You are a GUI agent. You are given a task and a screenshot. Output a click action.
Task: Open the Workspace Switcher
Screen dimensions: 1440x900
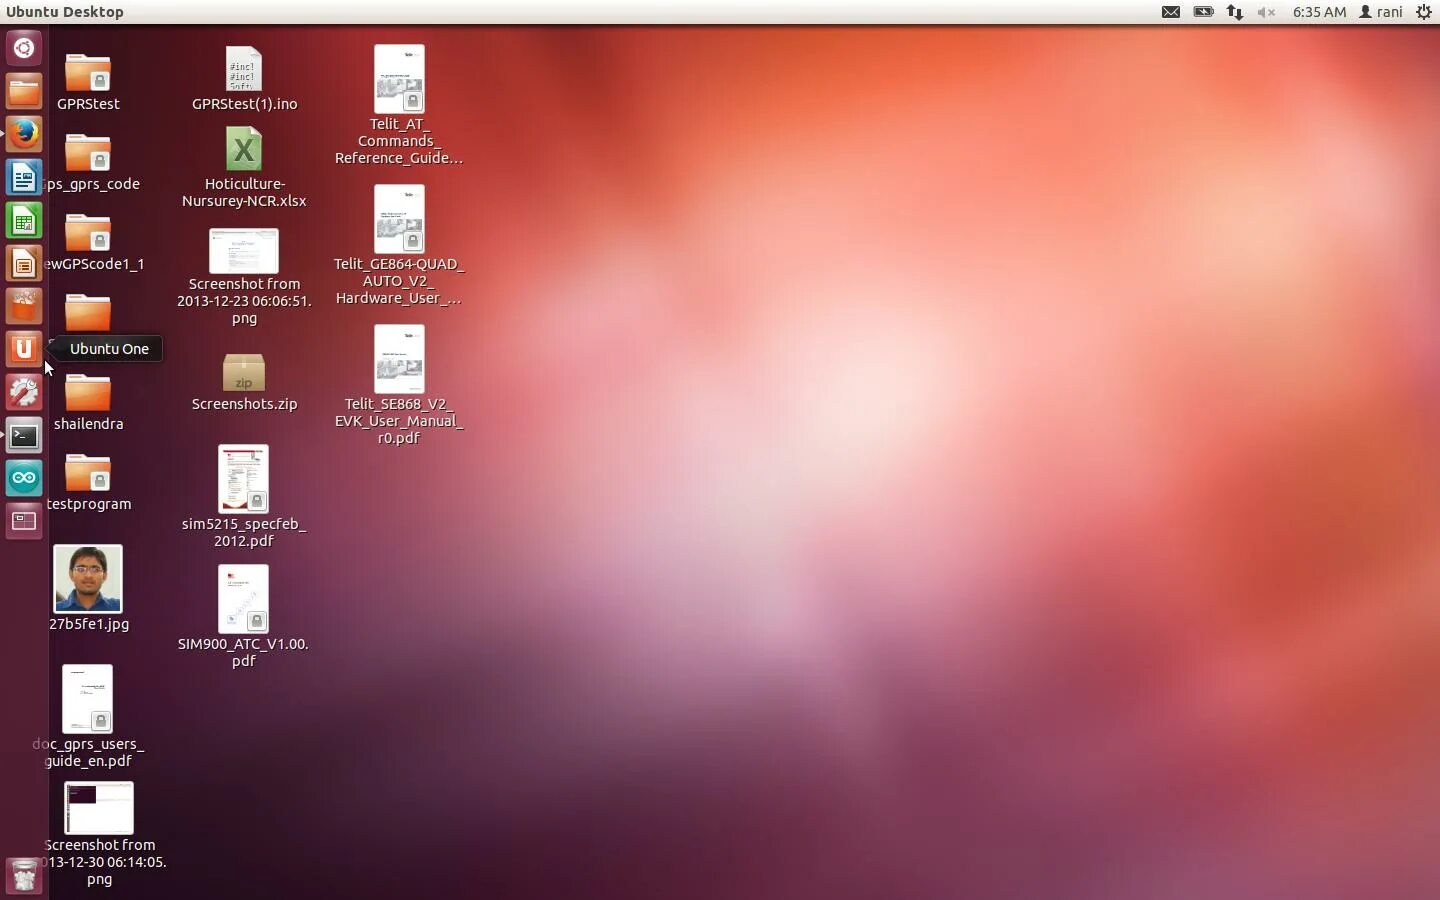tap(24, 521)
